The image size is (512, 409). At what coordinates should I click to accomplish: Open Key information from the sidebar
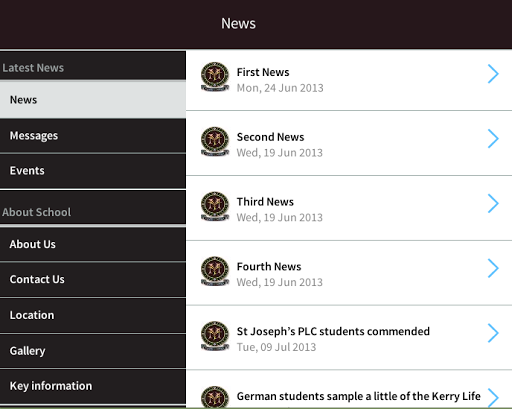point(93,386)
